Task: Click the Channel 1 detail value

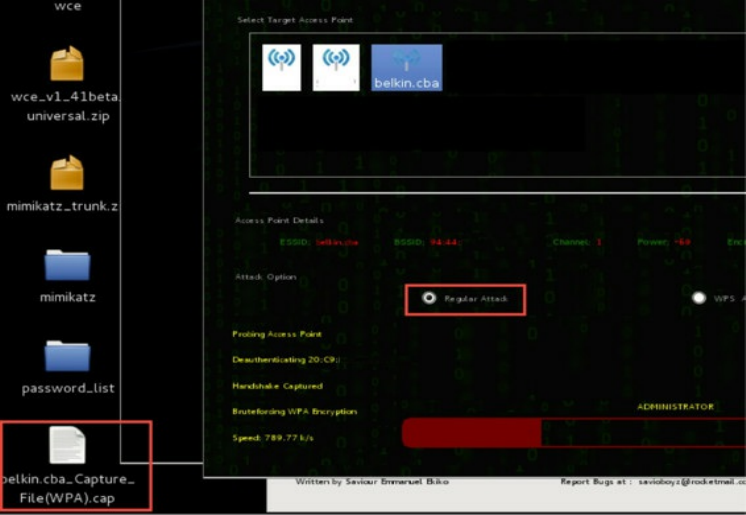Action: point(599,242)
